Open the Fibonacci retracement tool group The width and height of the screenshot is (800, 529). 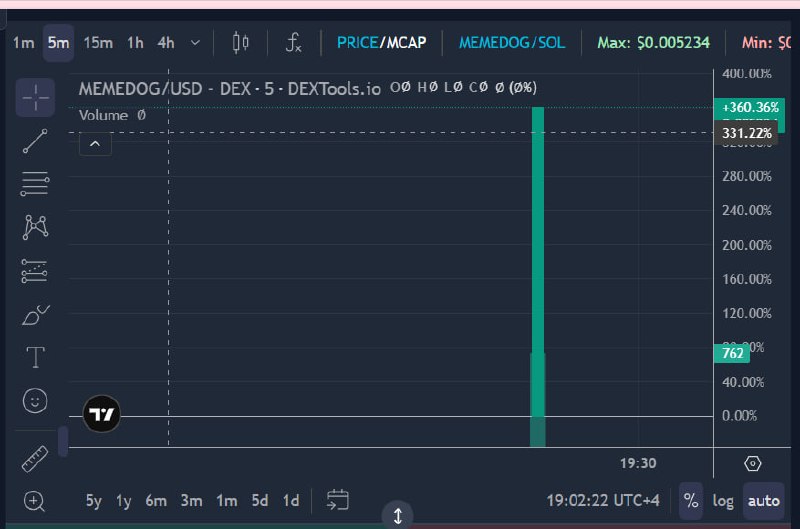35,184
